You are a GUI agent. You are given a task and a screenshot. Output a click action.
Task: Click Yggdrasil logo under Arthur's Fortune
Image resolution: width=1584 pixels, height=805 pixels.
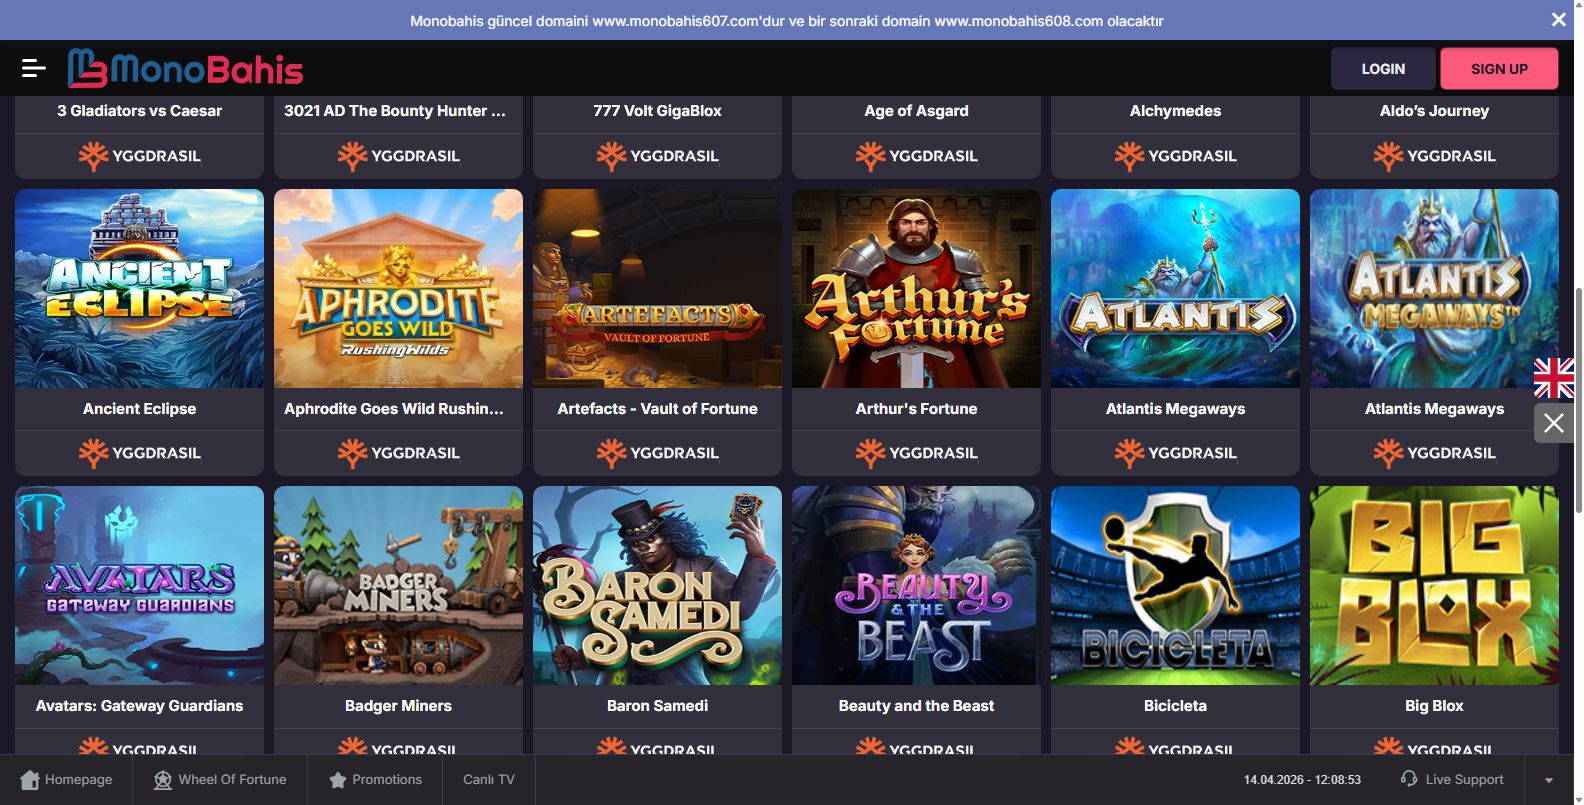(x=917, y=453)
